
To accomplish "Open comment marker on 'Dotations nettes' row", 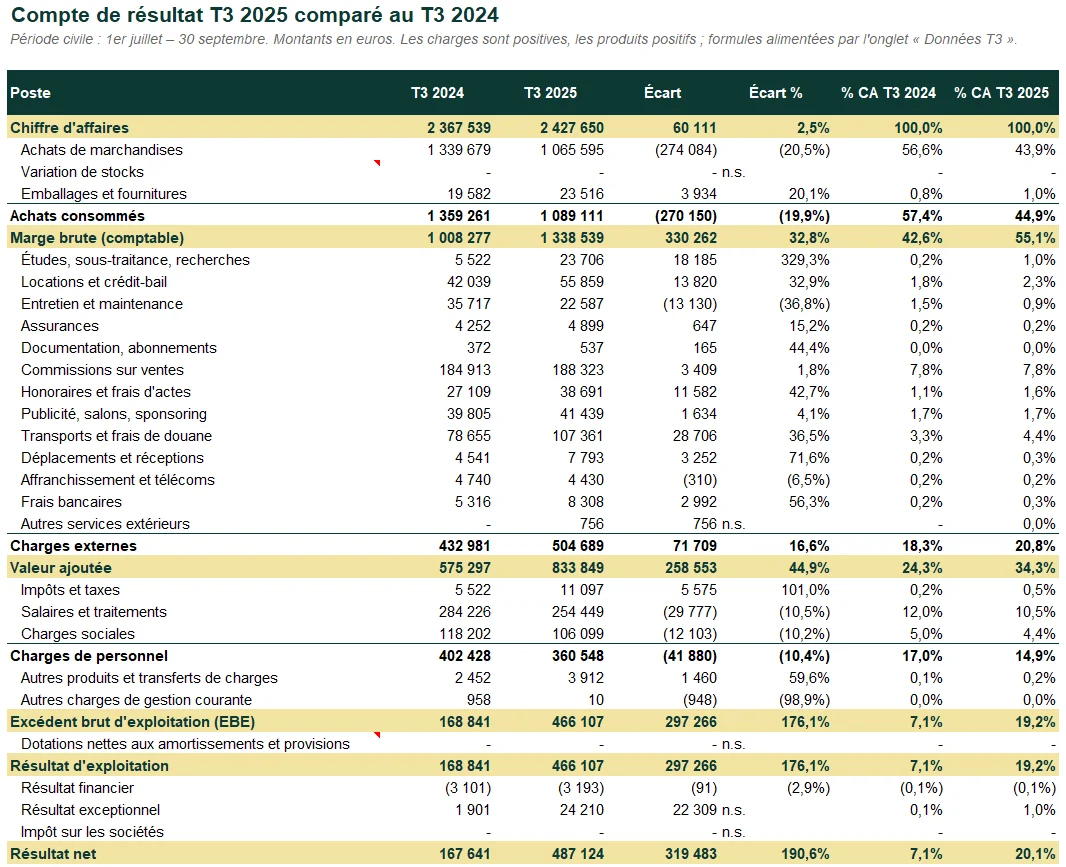I will (x=377, y=735).
